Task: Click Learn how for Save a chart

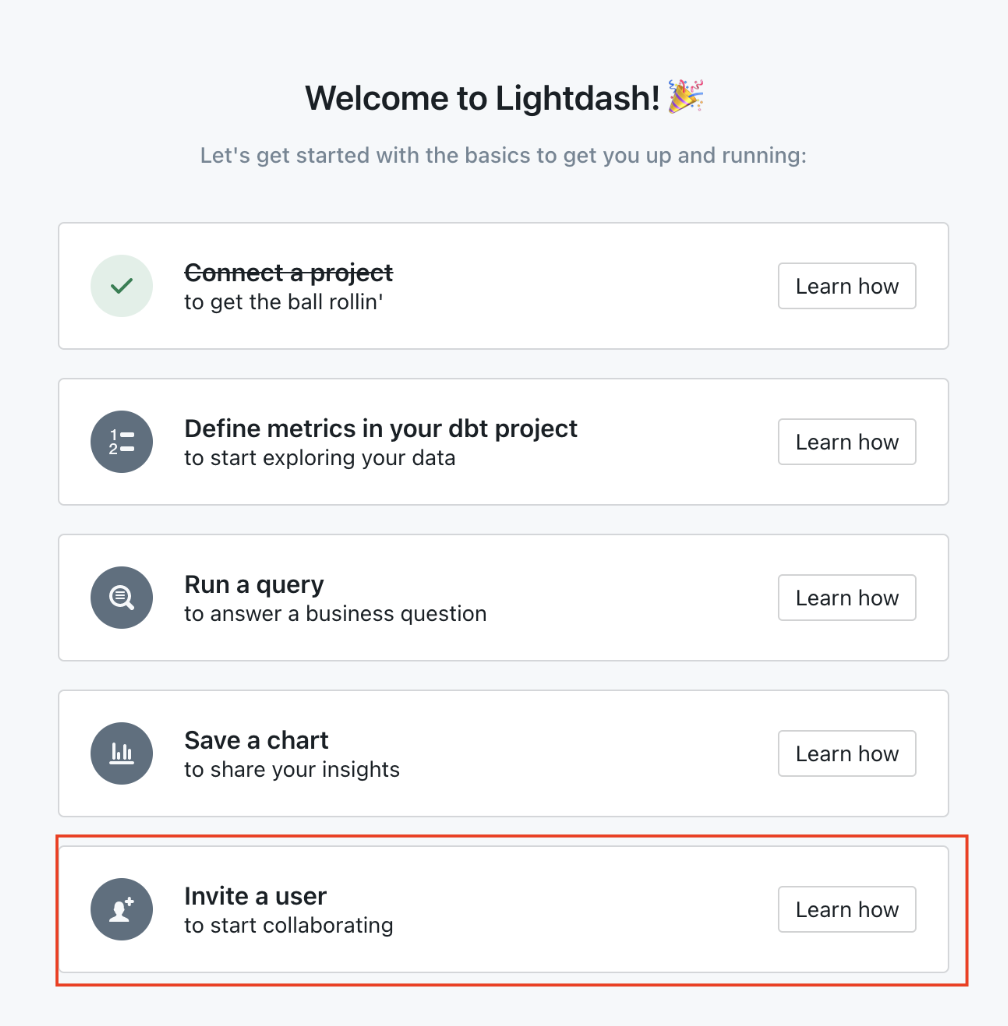Action: coord(846,753)
